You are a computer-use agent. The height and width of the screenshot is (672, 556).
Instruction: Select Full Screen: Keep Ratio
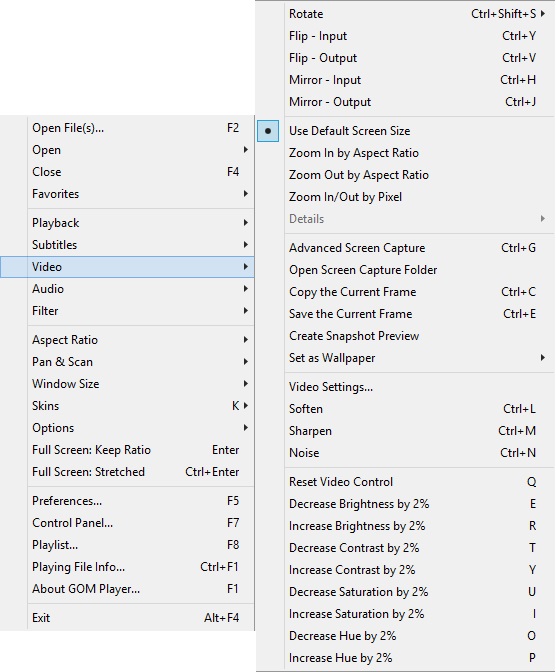pyautogui.click(x=127, y=450)
